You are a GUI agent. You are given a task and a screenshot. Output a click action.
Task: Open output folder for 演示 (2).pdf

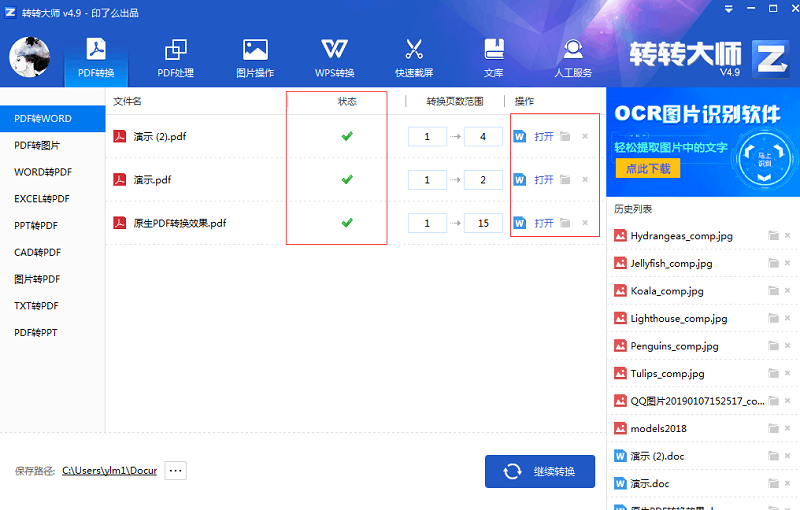[565, 136]
